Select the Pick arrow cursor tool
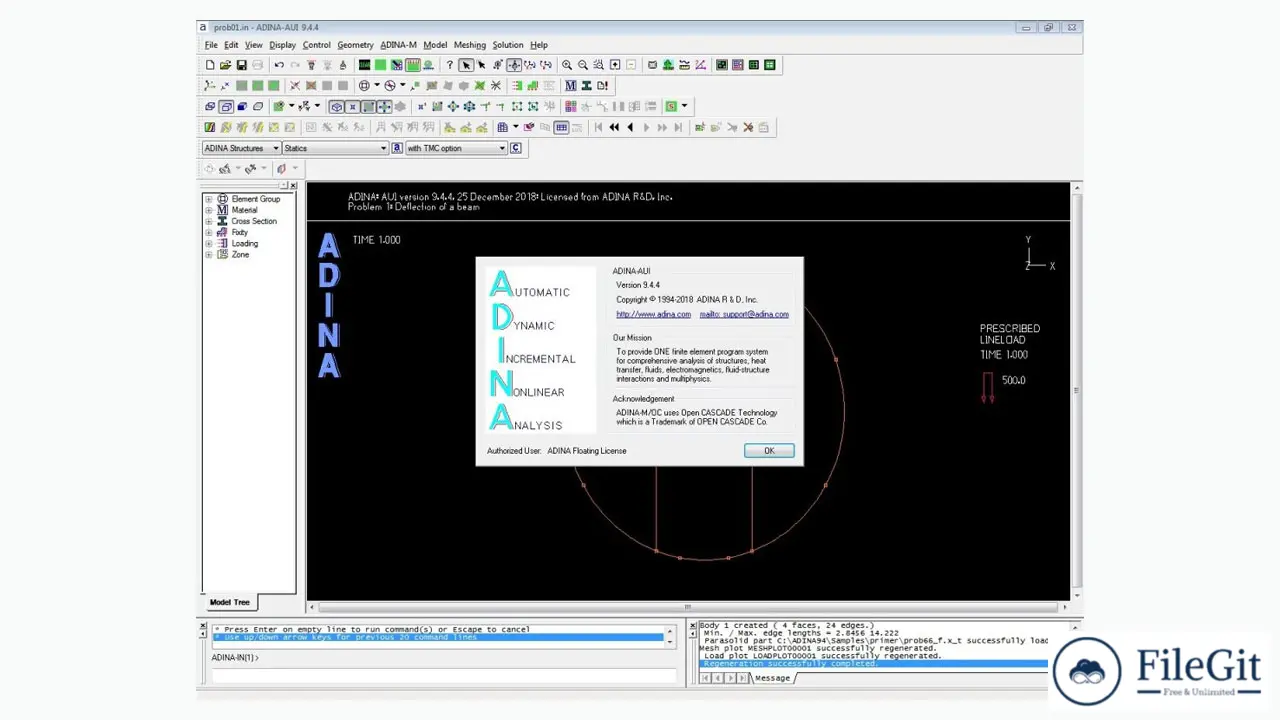The width and height of the screenshot is (1280, 720). point(466,65)
